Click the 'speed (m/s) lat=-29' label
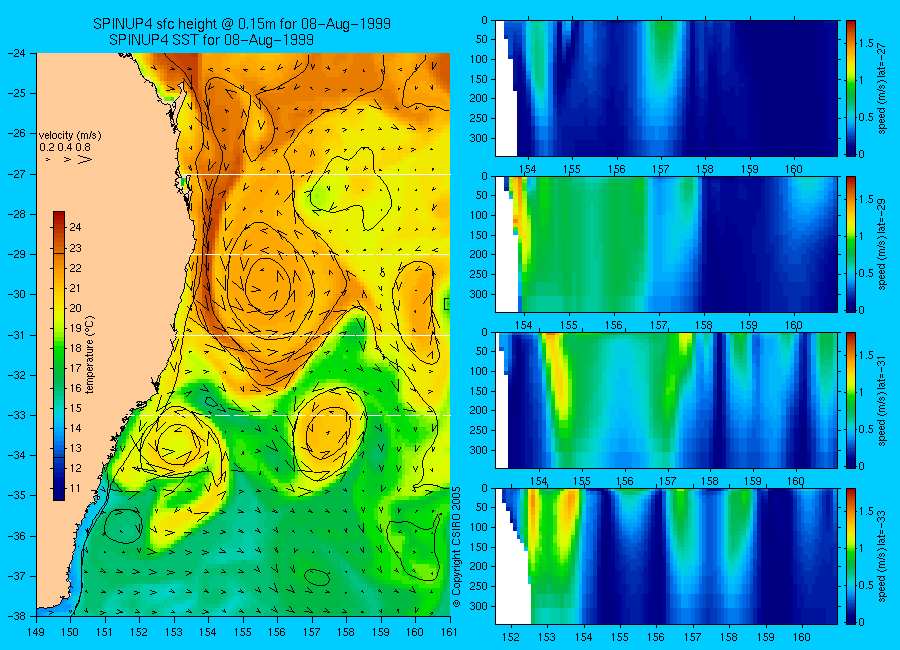The width and height of the screenshot is (900, 650). tap(882, 245)
